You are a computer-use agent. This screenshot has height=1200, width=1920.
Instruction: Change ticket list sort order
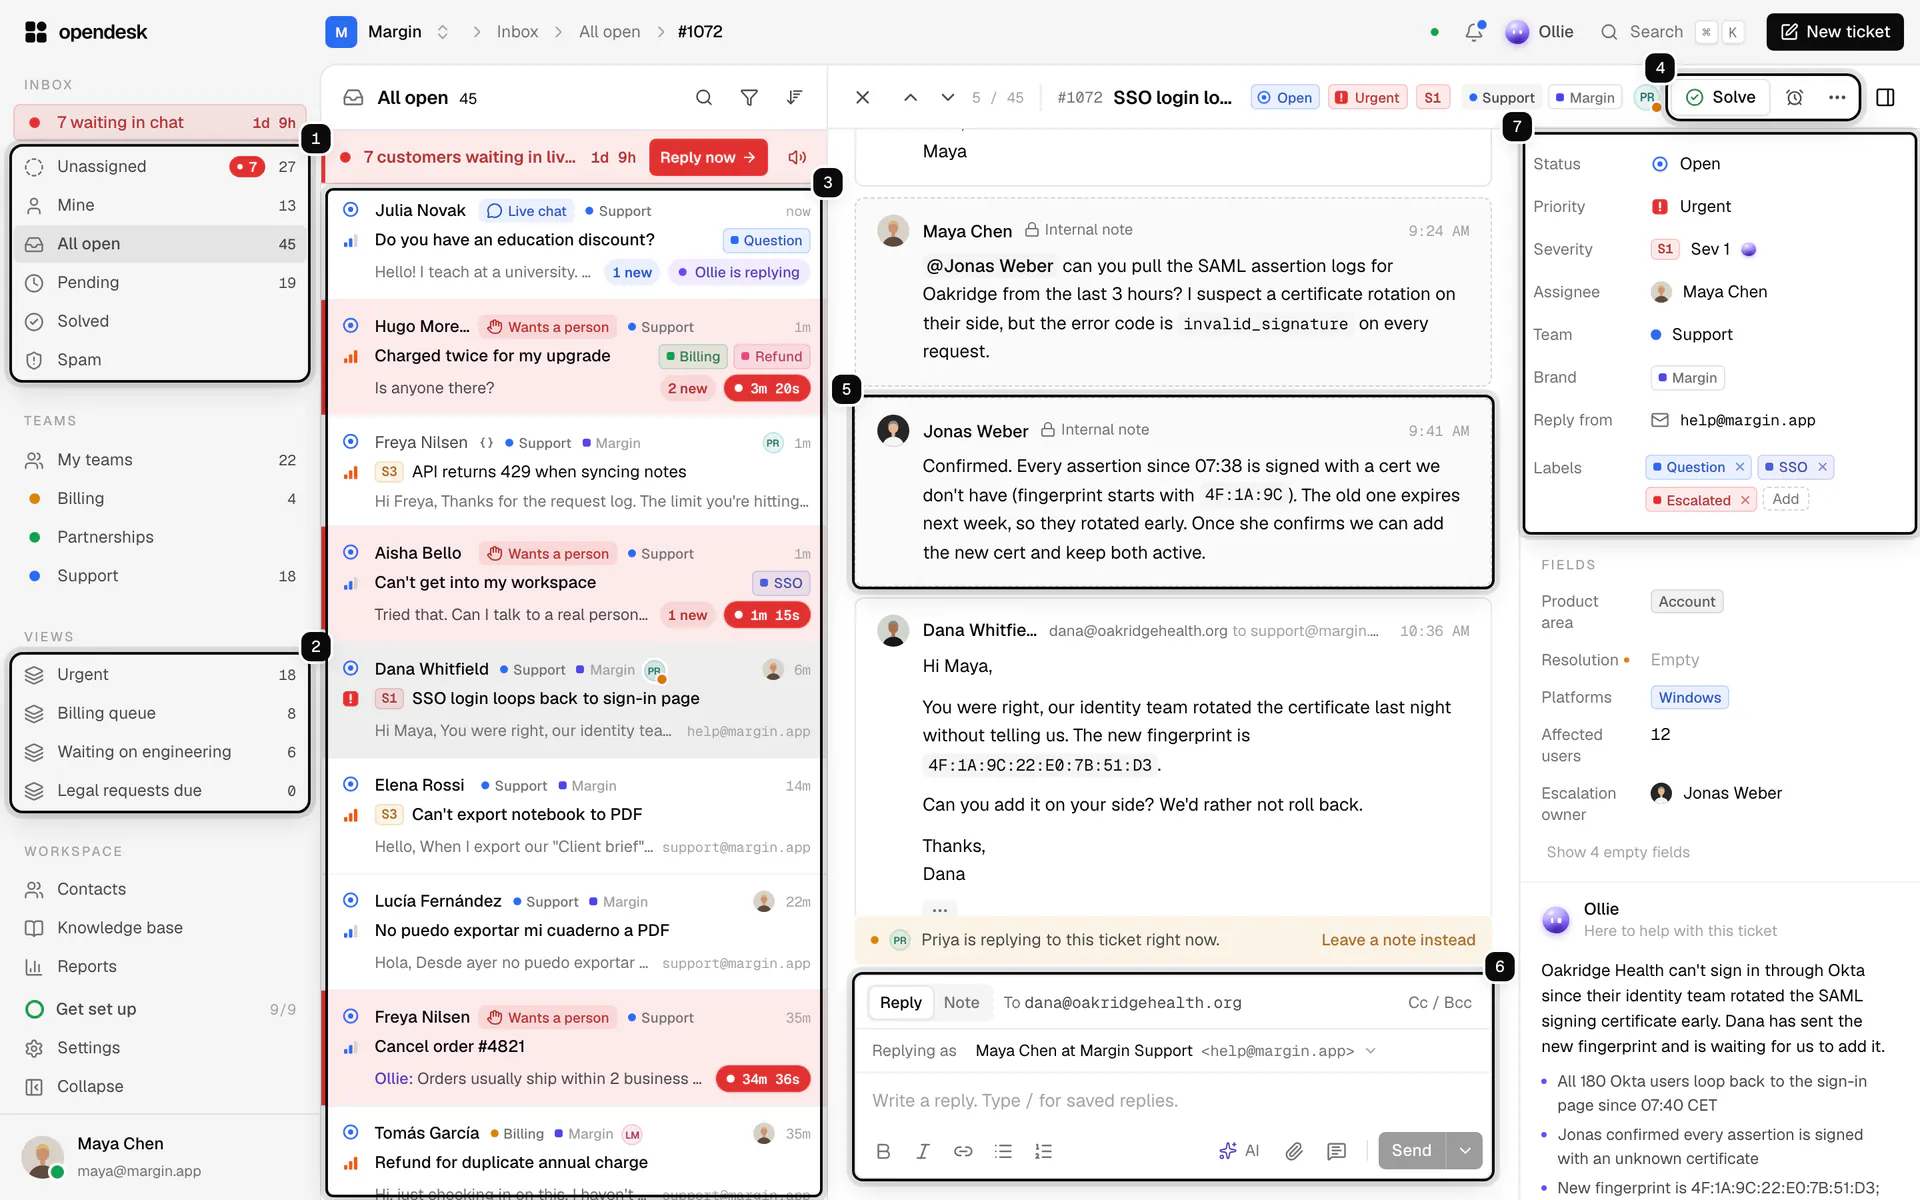[794, 97]
